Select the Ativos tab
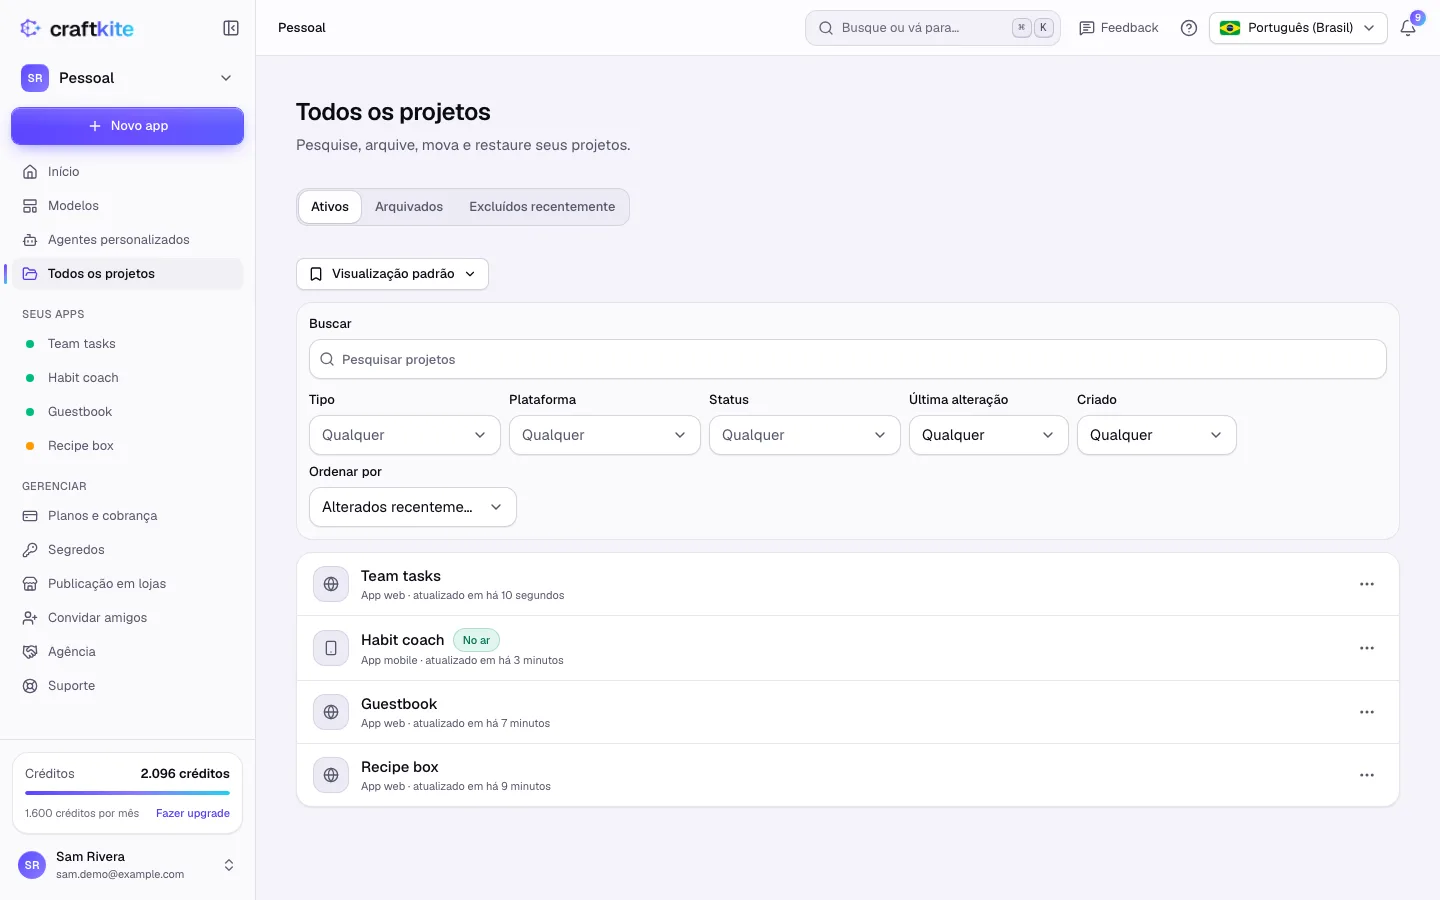Screen dimensions: 1440x900 (330, 207)
